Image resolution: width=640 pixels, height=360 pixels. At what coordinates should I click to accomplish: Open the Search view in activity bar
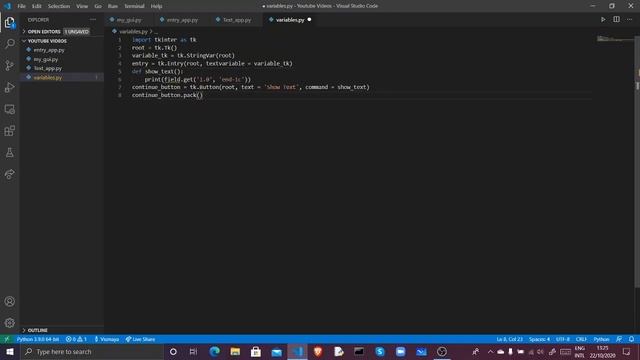coord(9,44)
